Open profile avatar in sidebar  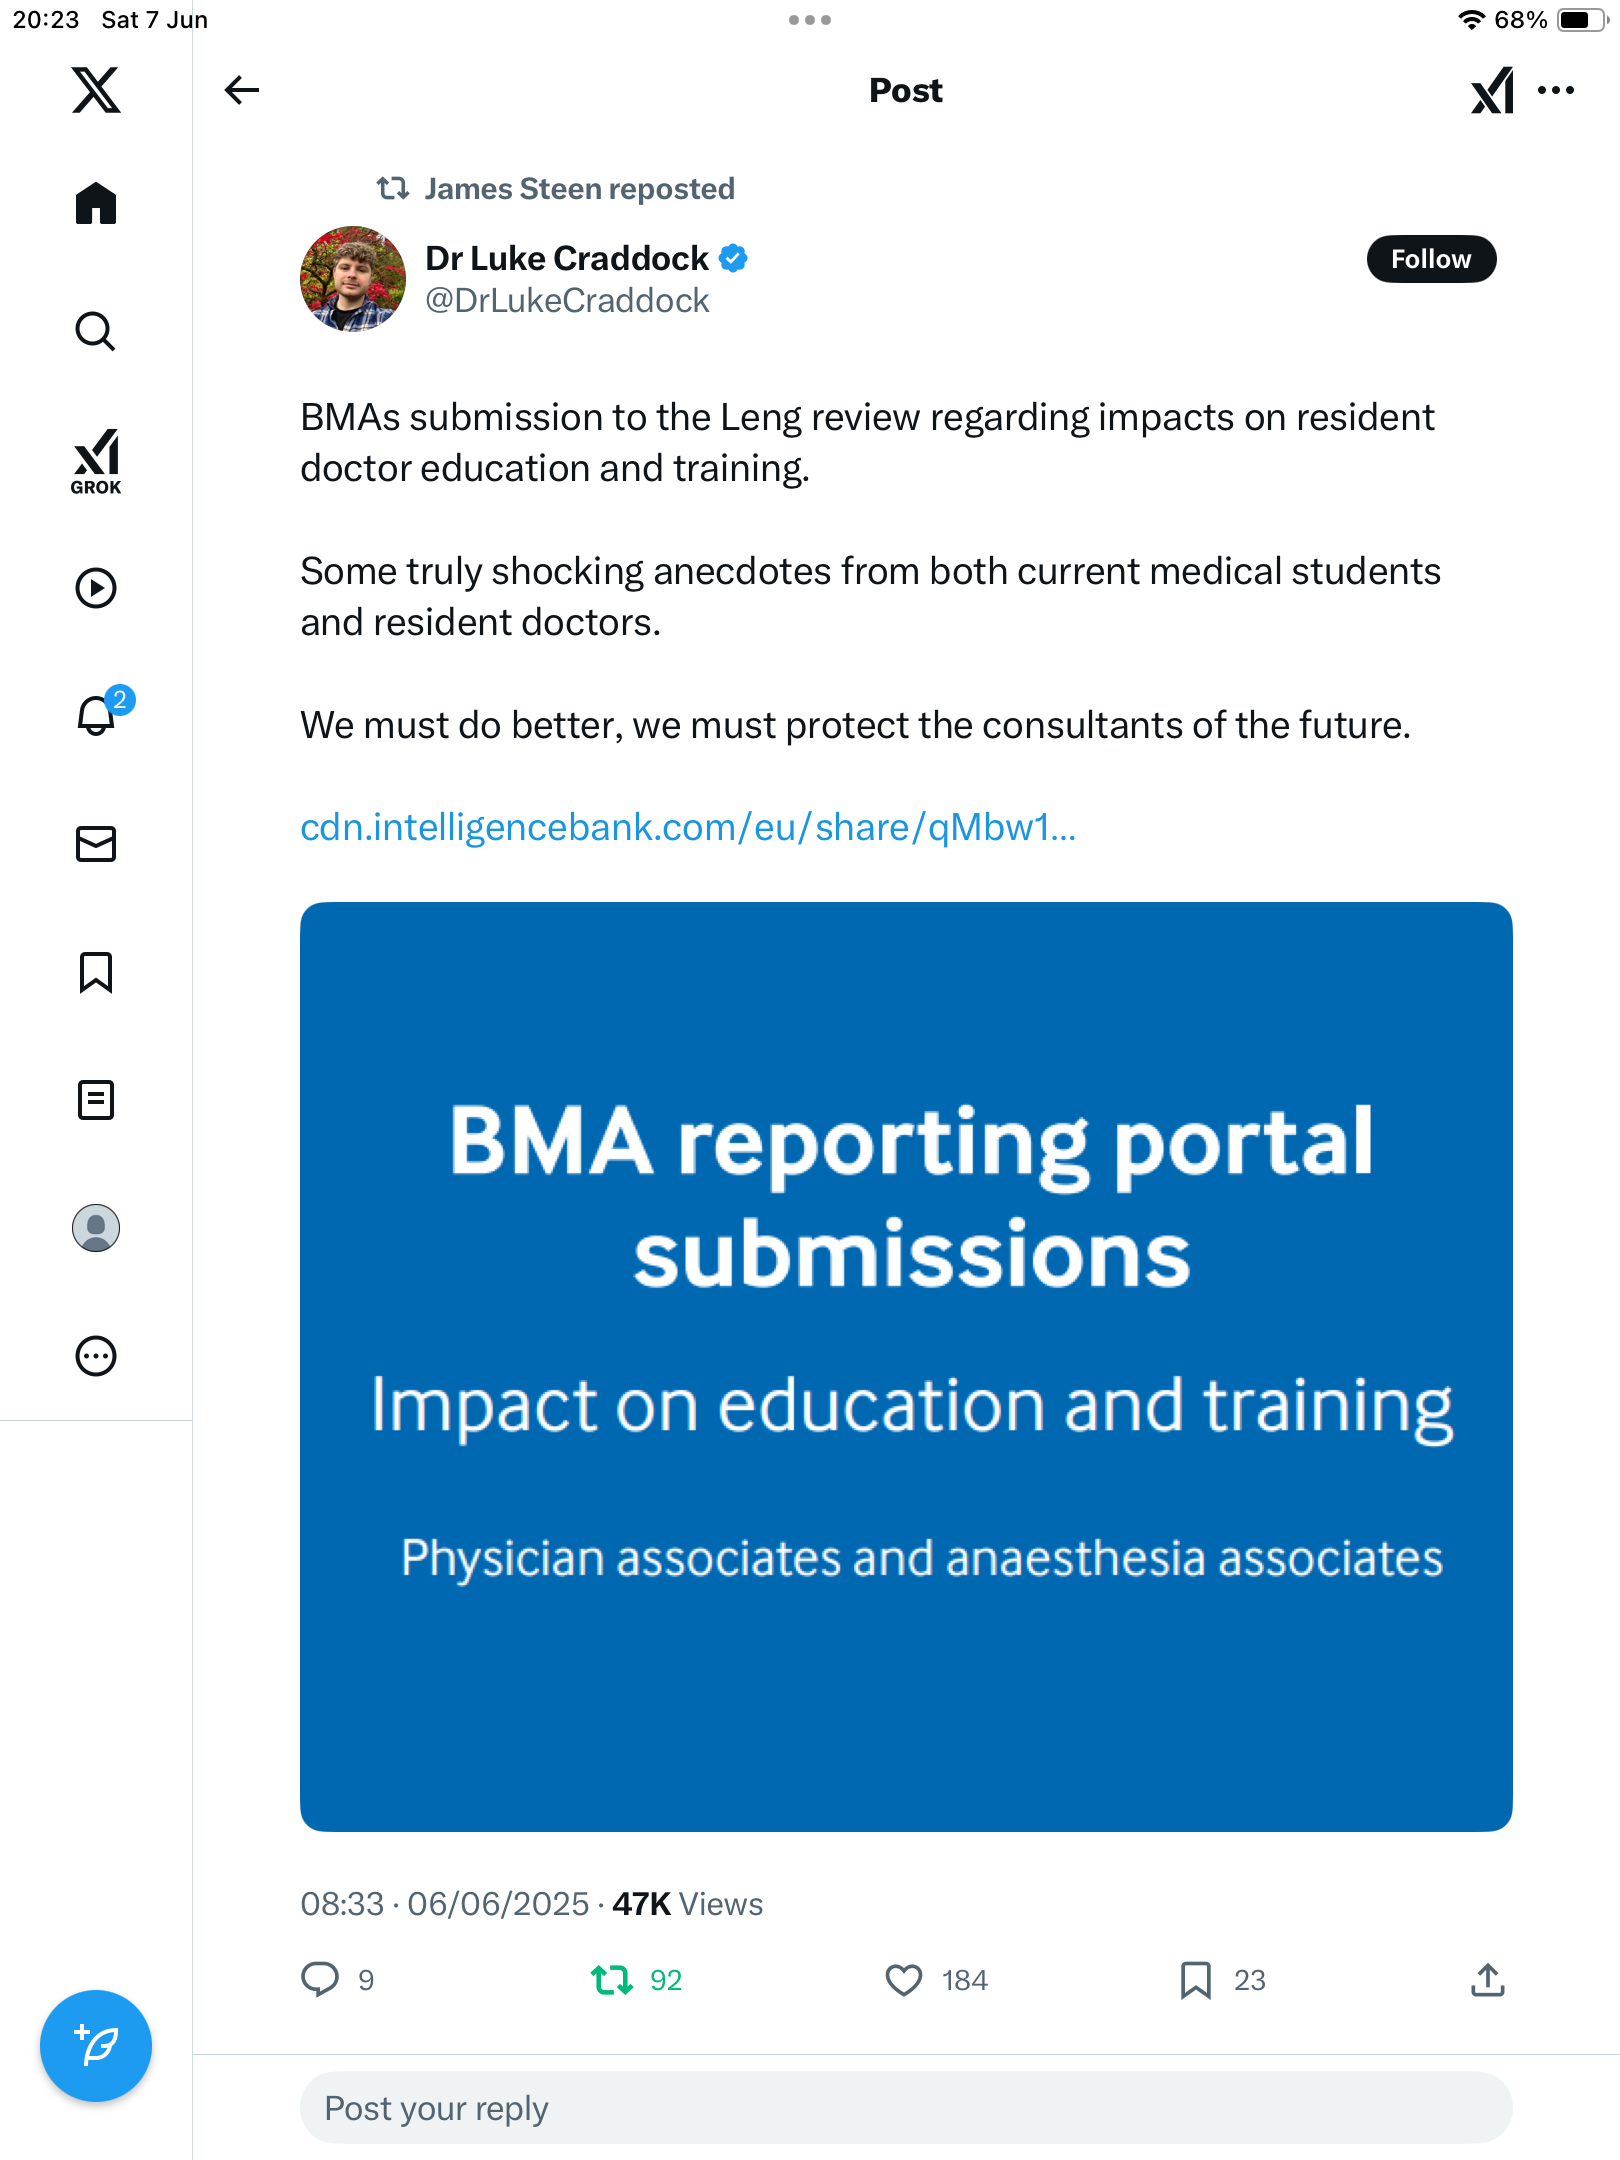click(96, 1228)
